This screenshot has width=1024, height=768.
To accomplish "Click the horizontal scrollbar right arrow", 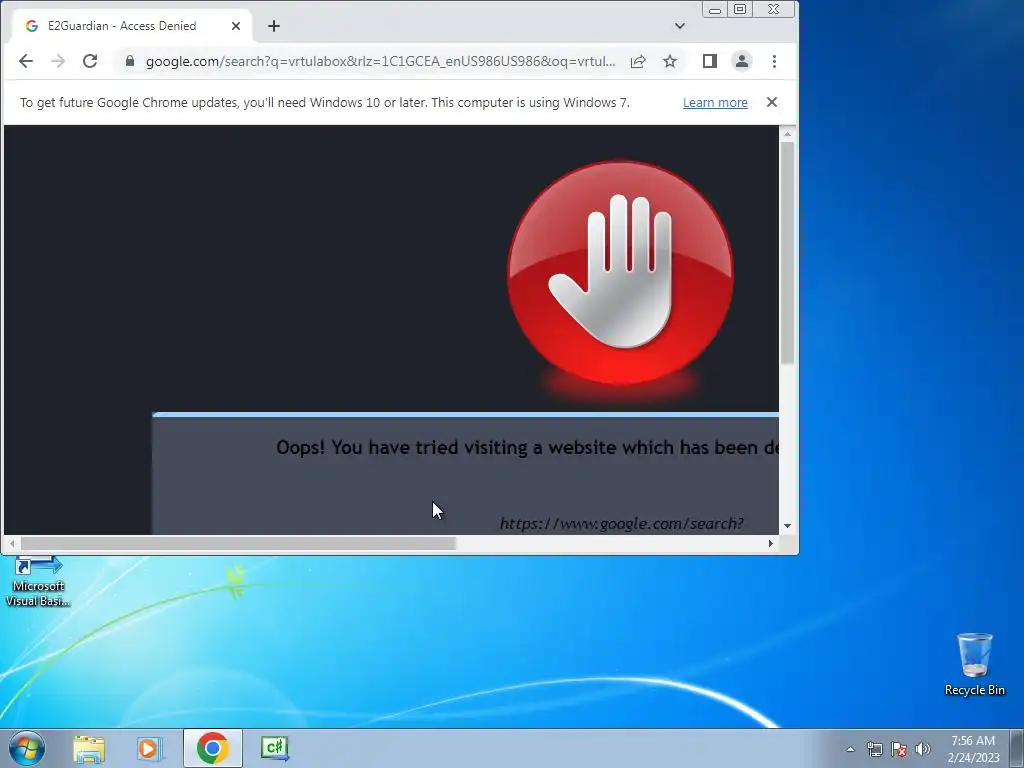I will 771,543.
